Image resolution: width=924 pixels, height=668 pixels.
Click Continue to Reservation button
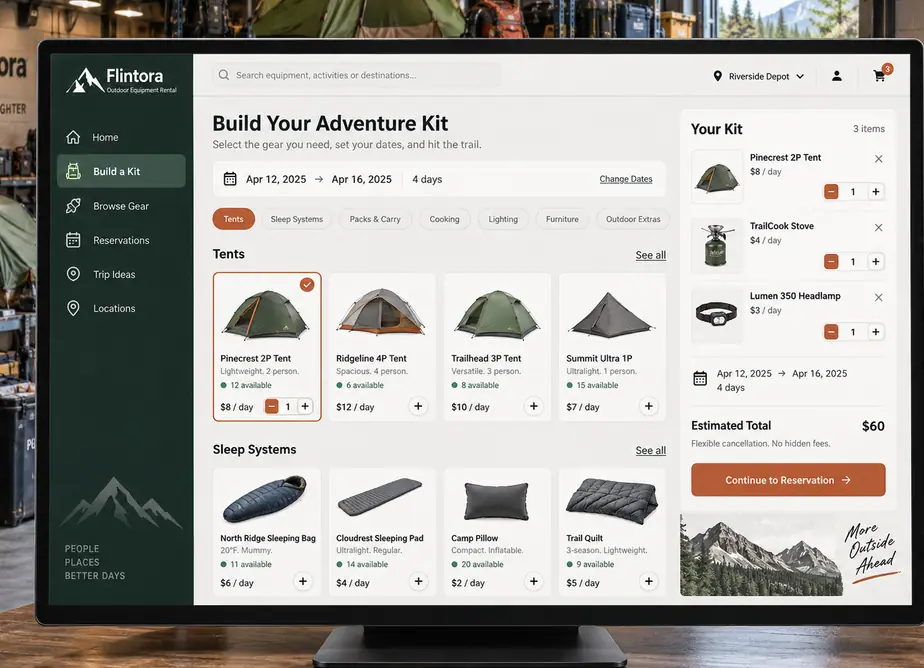click(788, 480)
